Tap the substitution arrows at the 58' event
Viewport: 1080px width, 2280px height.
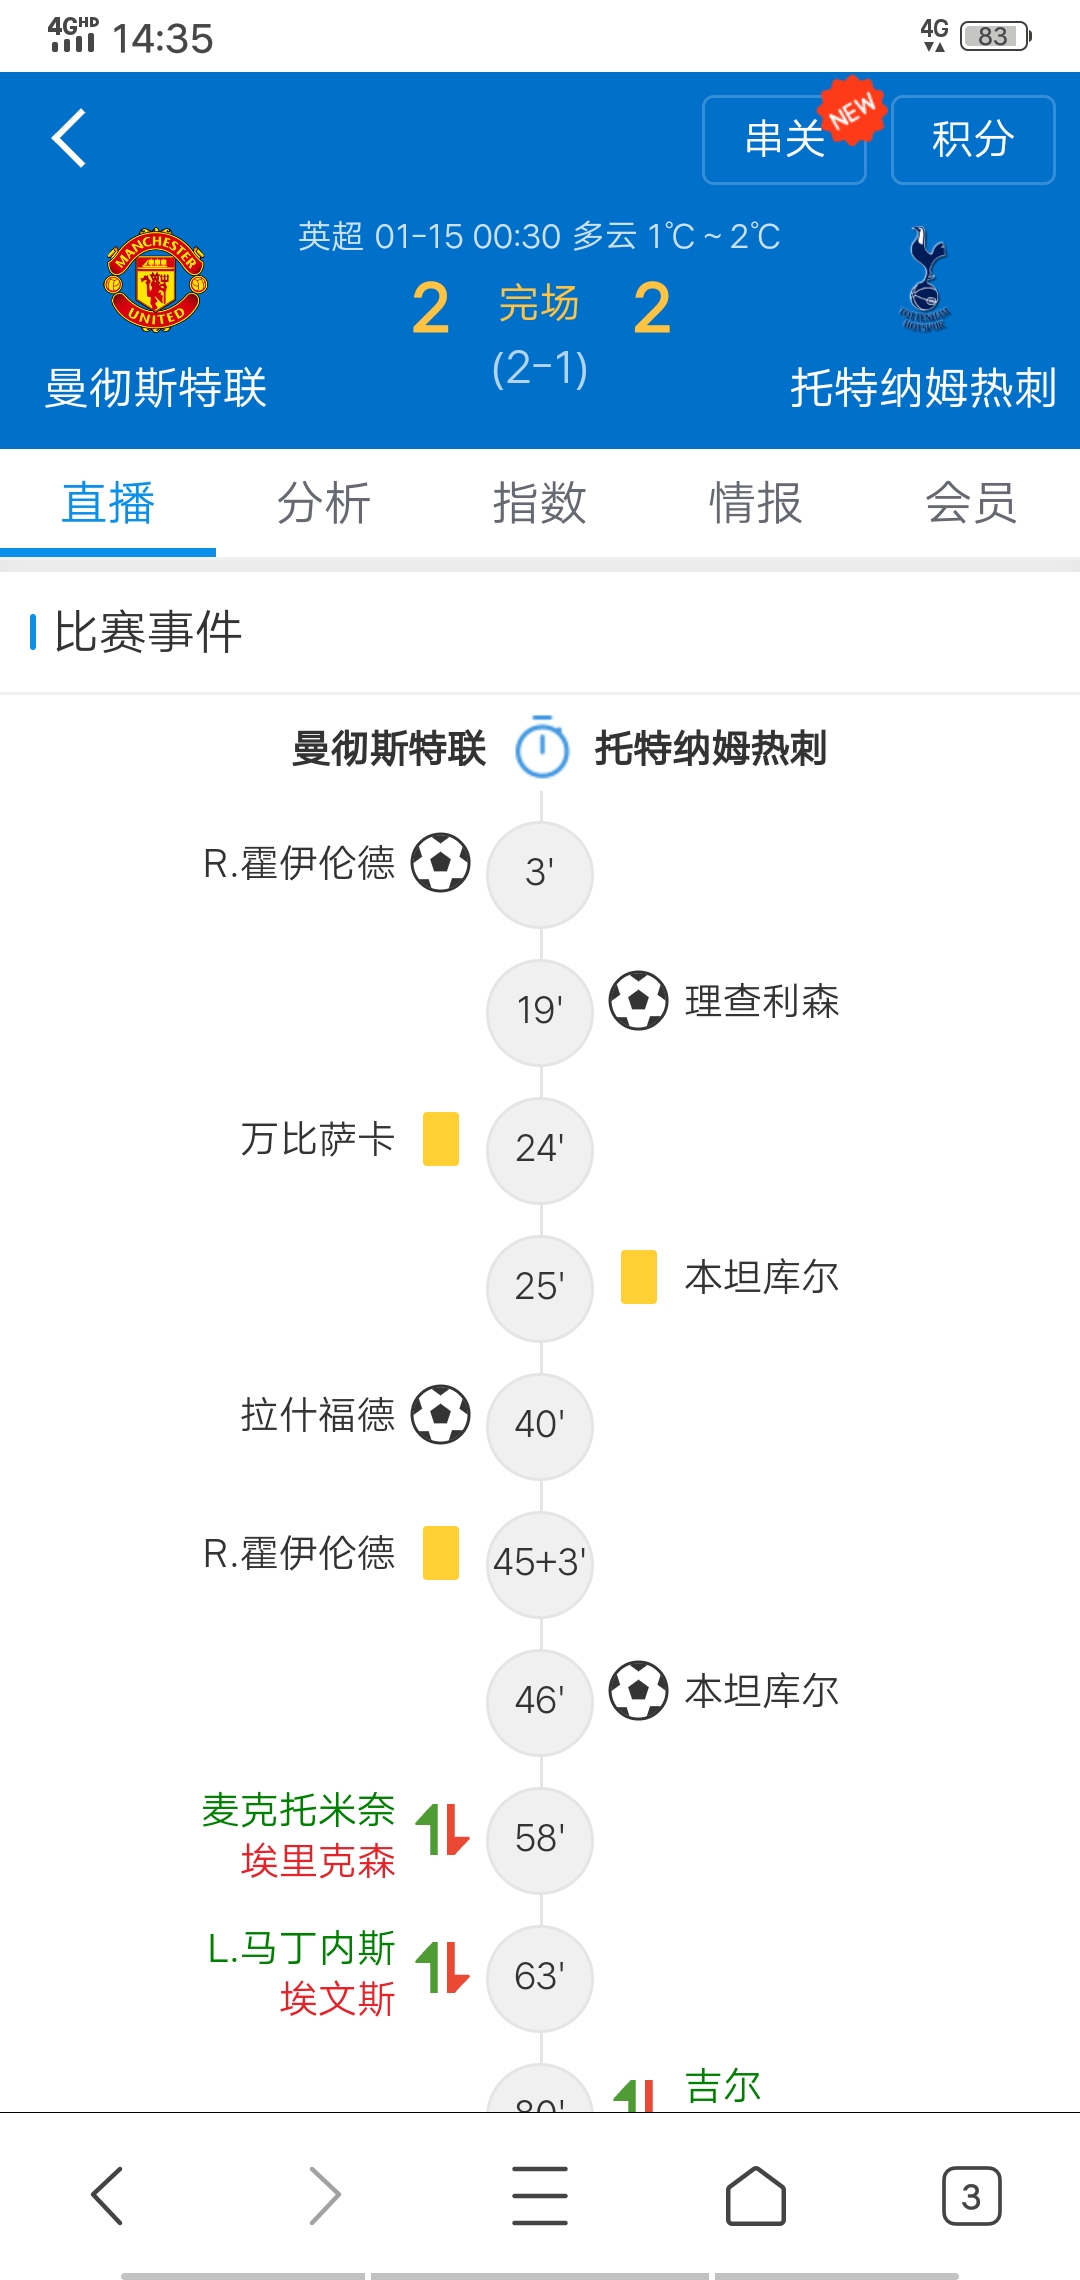coord(442,1830)
